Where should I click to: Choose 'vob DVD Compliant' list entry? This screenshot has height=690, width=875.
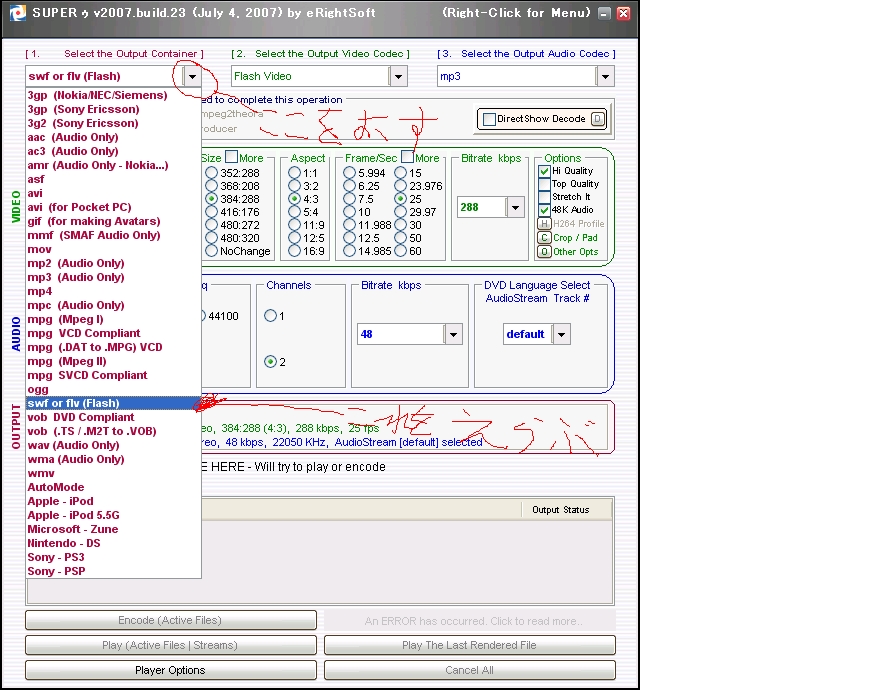coord(113,417)
